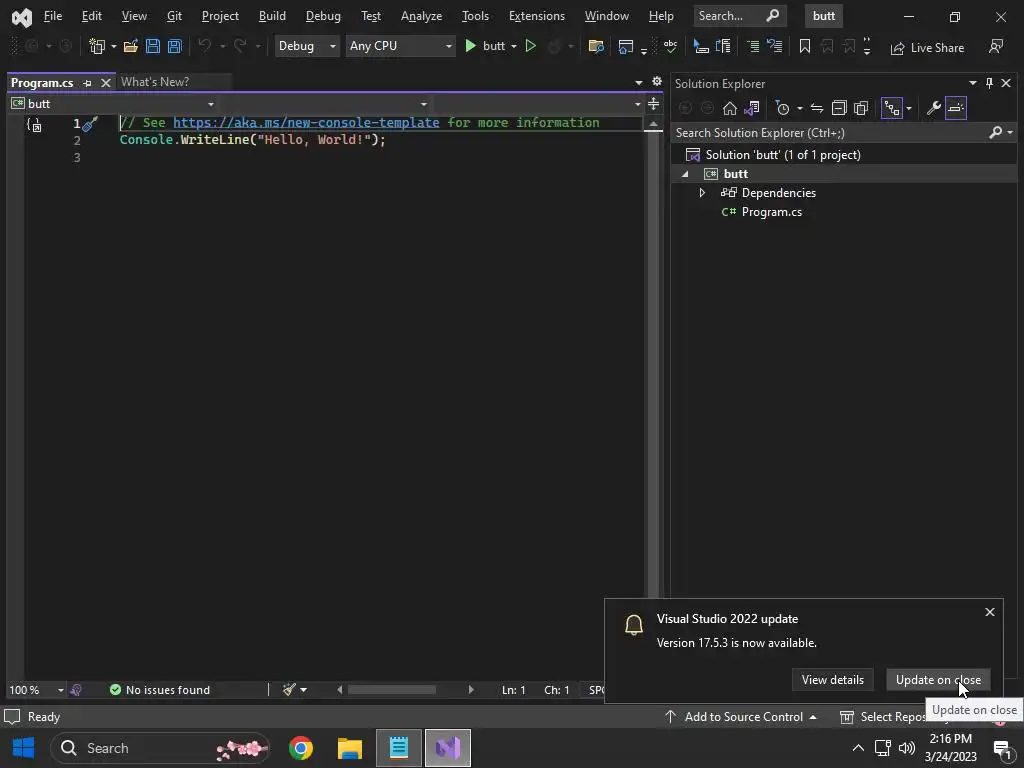Close the Program.cs tab

pos(106,83)
